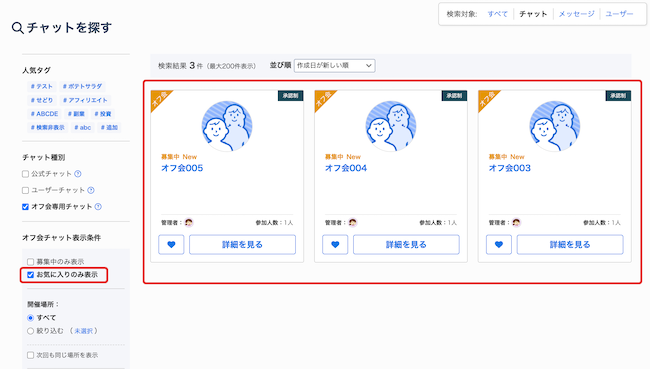The height and width of the screenshot is (369, 650).
Task: Click the admin avatar on the オフ会004 card
Action: click(x=352, y=223)
